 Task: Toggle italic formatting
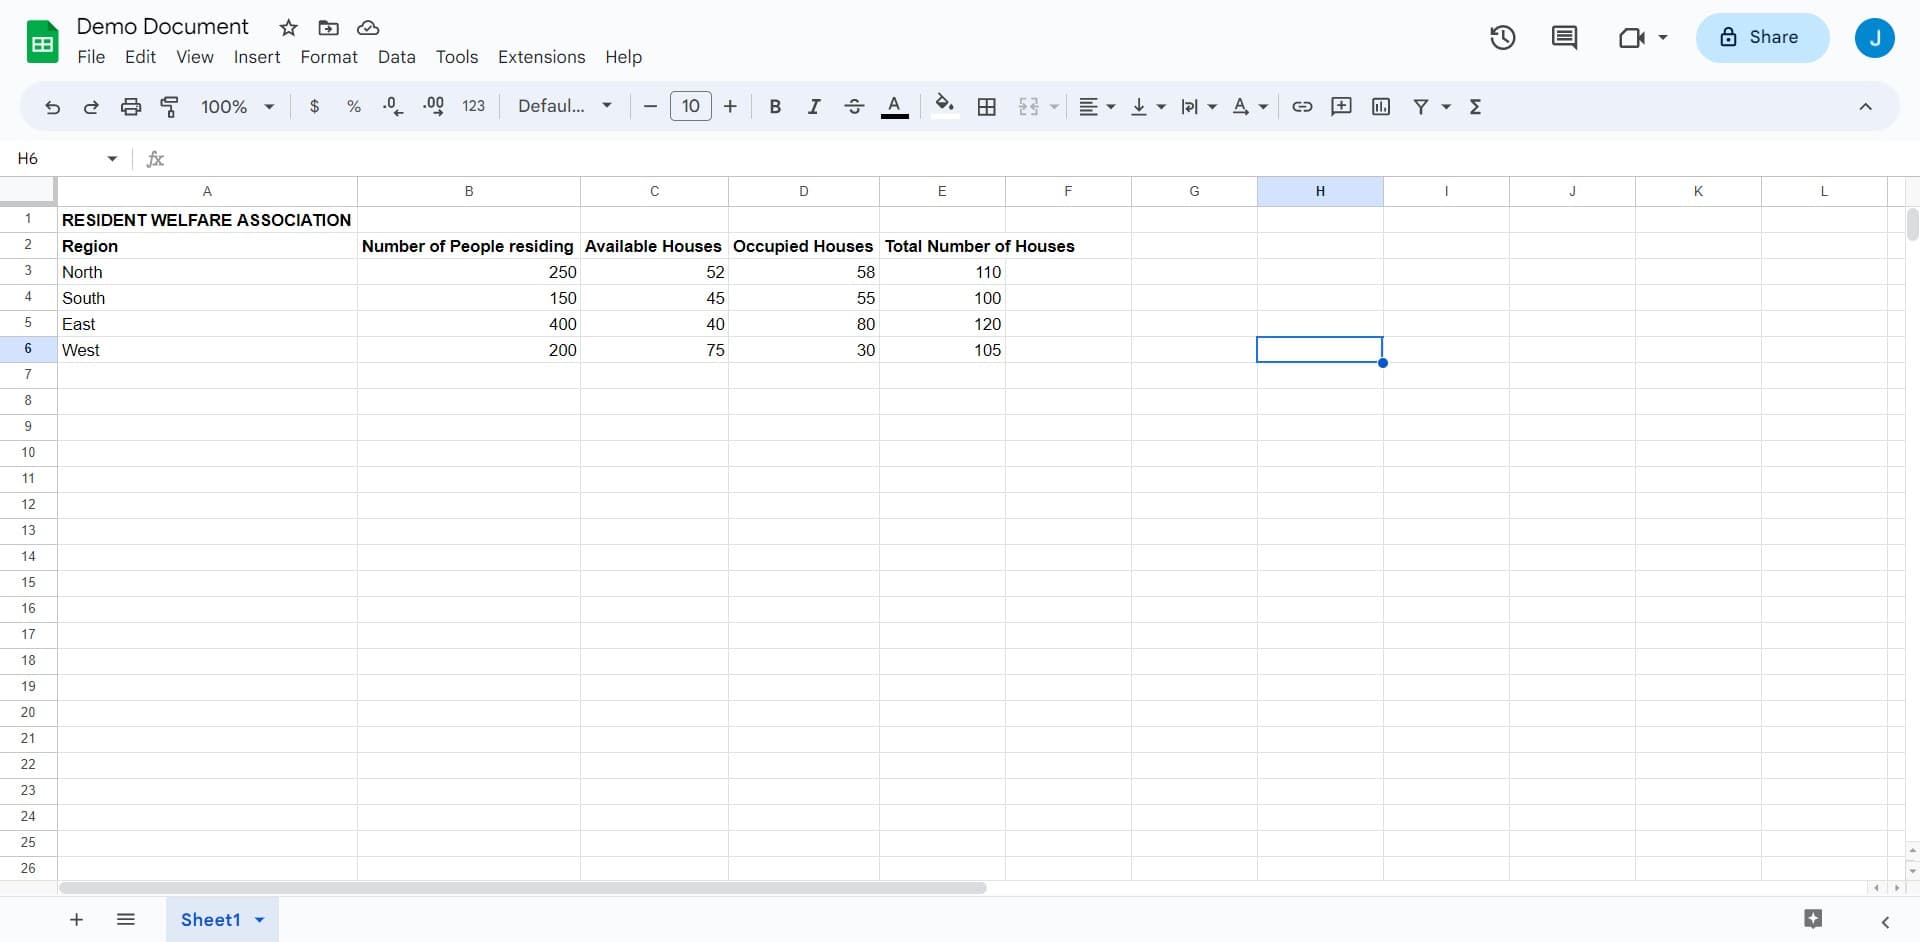tap(814, 107)
